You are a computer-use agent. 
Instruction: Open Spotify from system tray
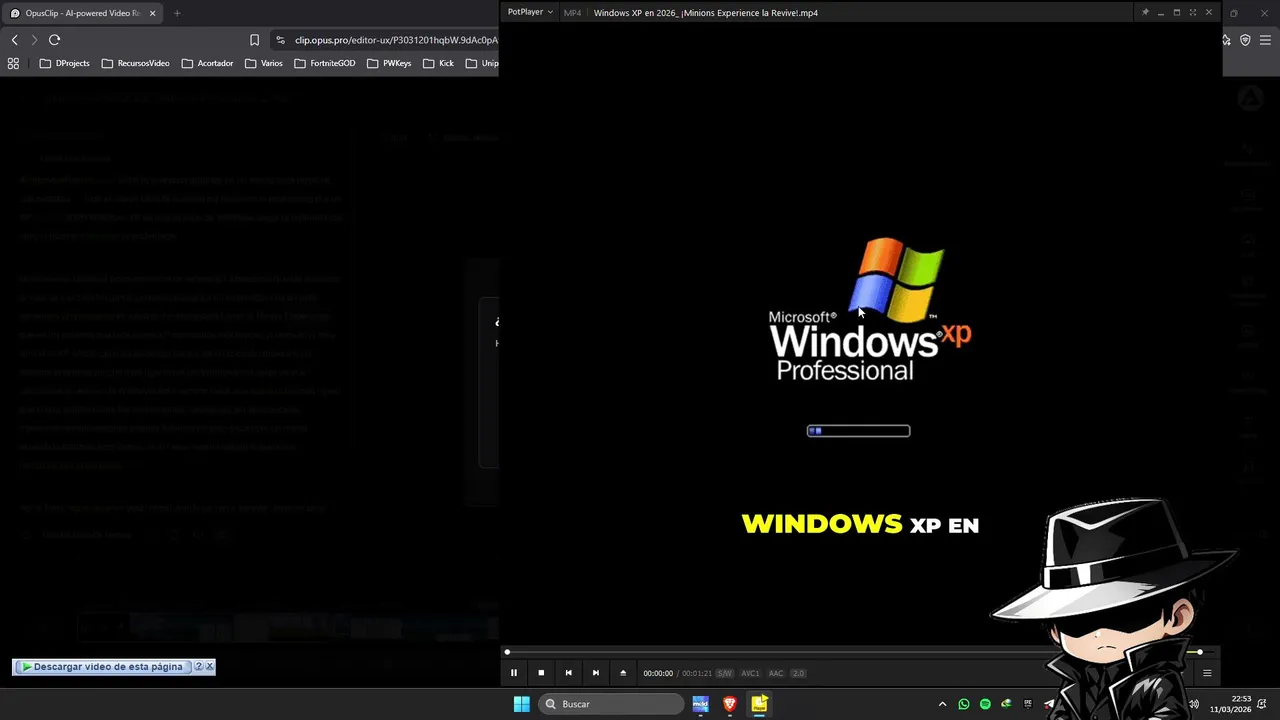pos(985,704)
